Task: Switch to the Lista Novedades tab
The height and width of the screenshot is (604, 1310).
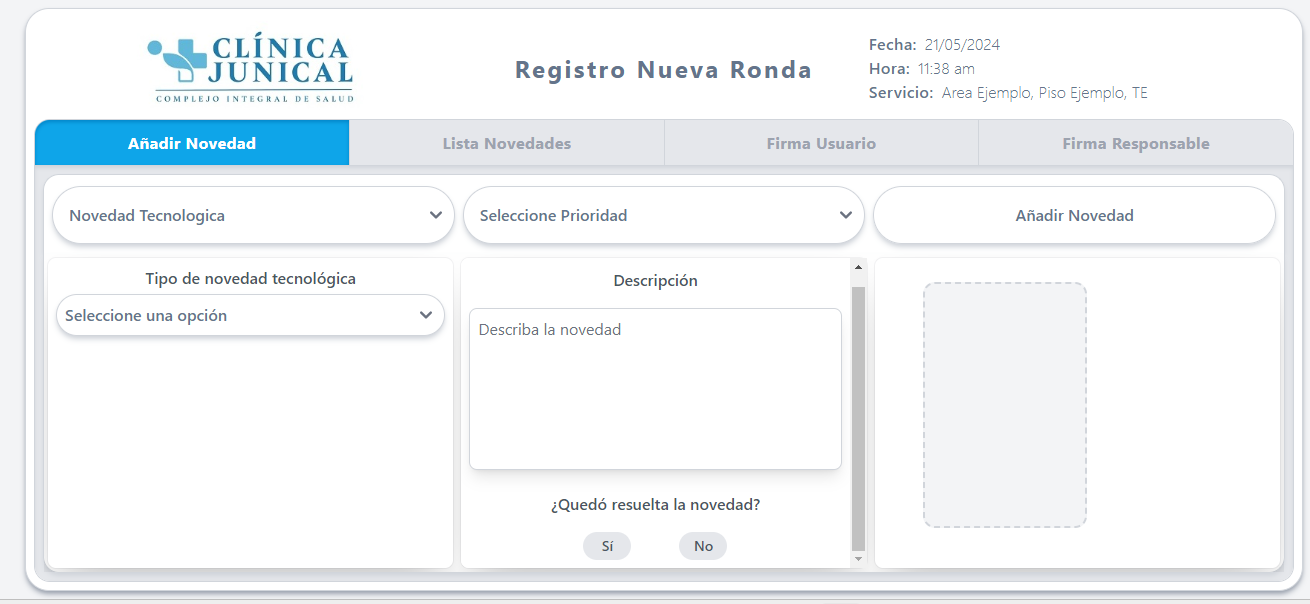Action: click(x=507, y=143)
